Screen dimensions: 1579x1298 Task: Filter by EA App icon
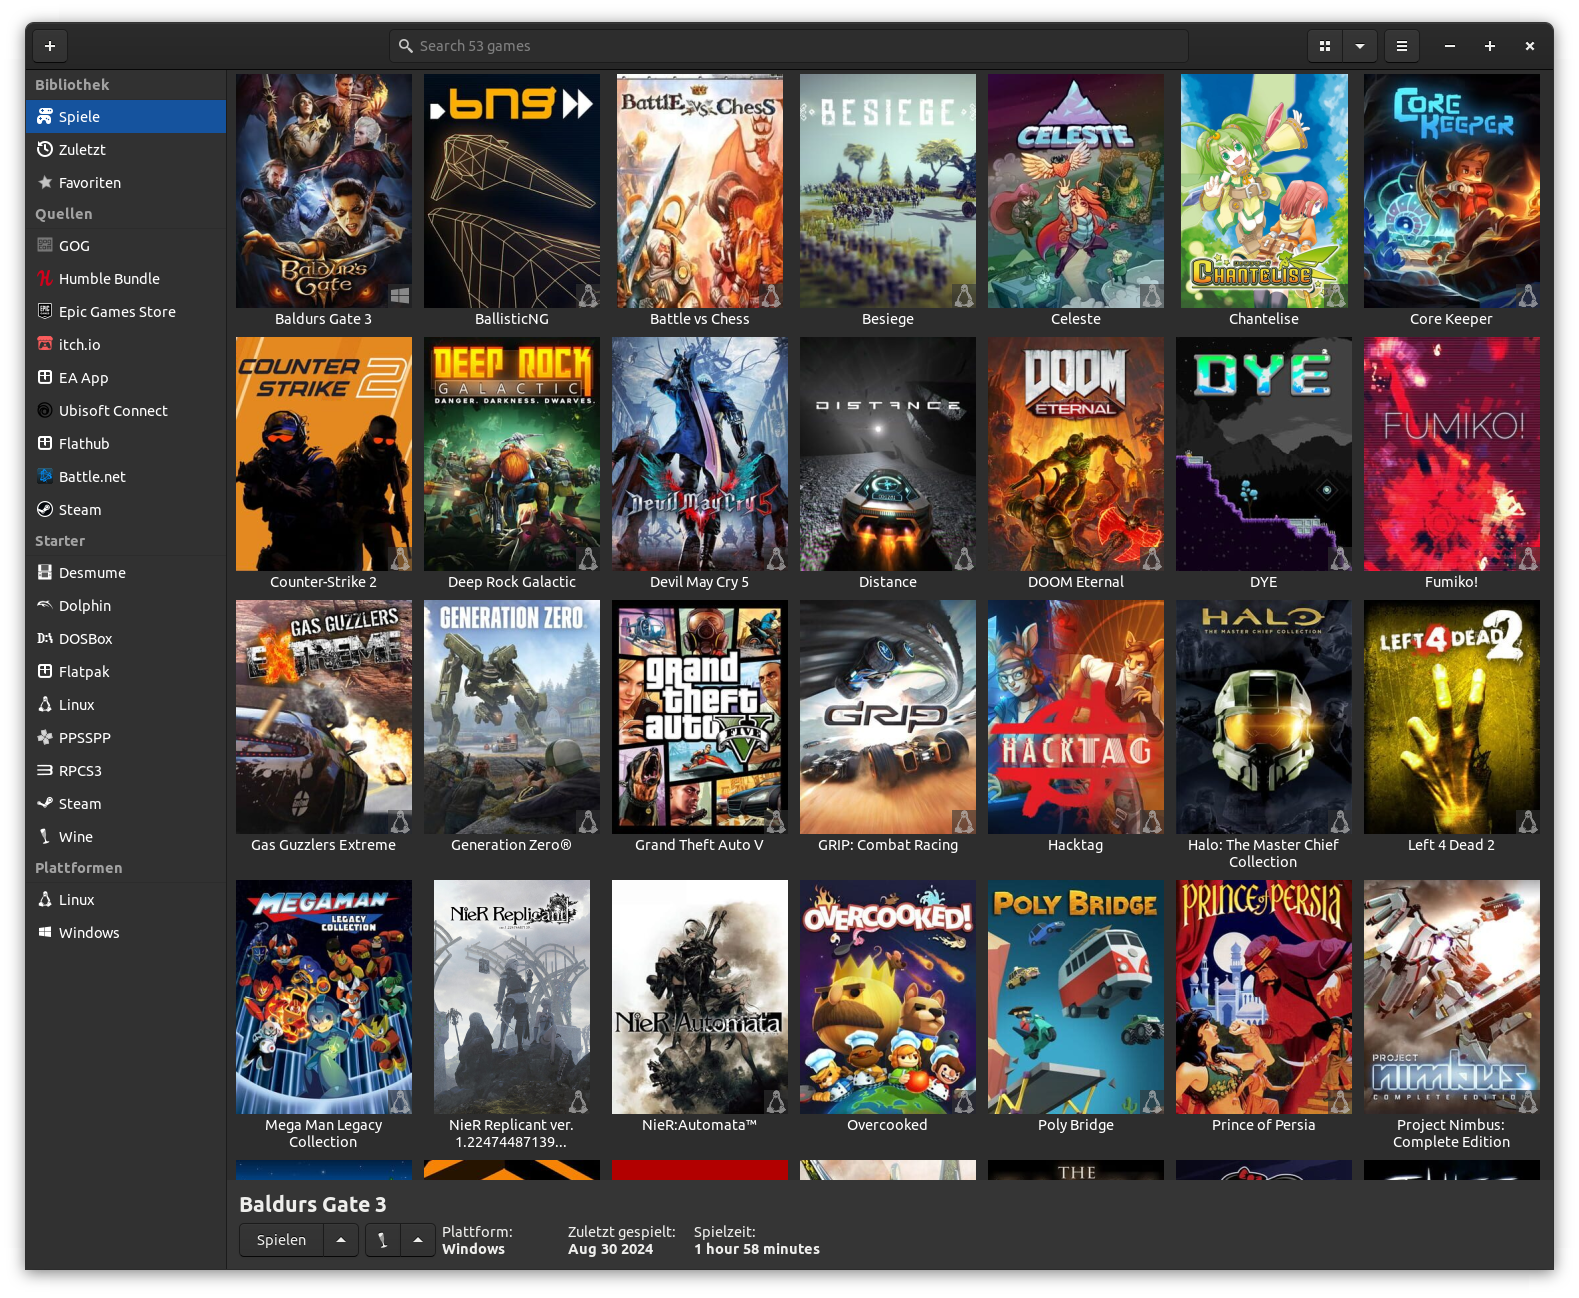click(45, 378)
